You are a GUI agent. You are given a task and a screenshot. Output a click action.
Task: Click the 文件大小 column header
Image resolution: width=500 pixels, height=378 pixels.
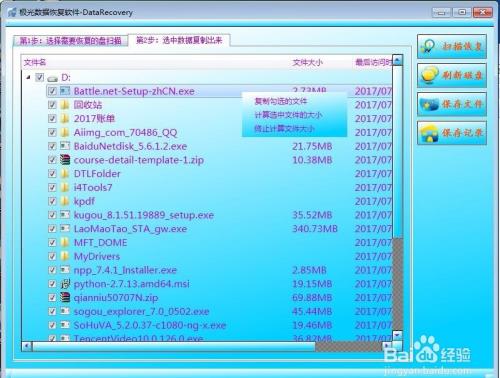click(307, 62)
